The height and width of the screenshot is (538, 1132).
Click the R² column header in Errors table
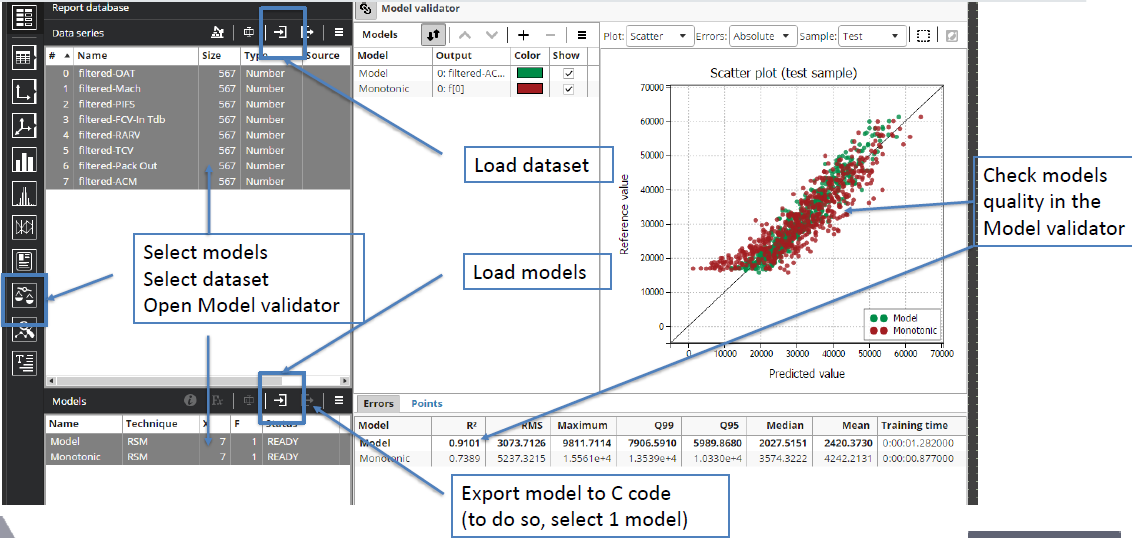[x=458, y=425]
